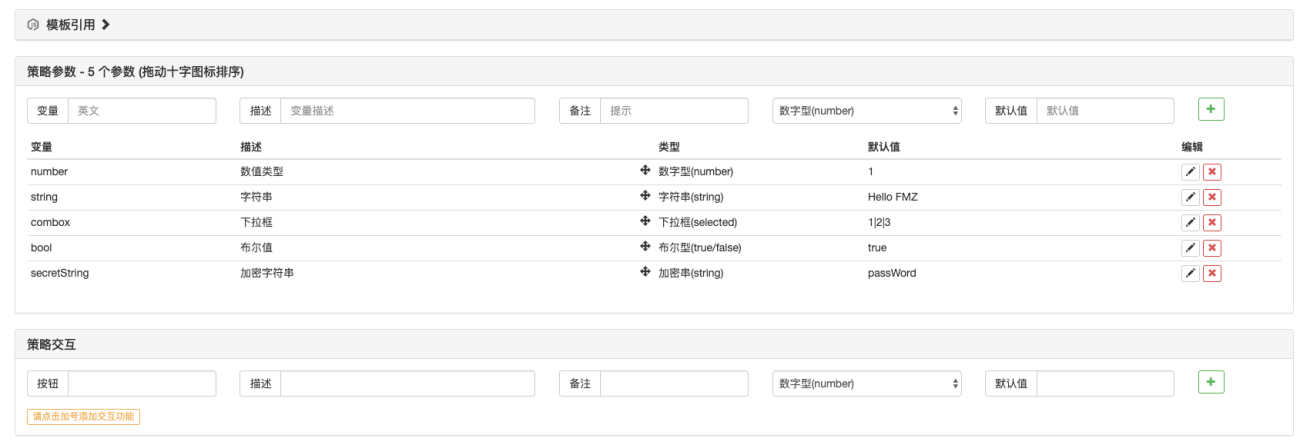Delete the number parameter row
This screenshot has width=1300, height=445.
(x=1212, y=171)
